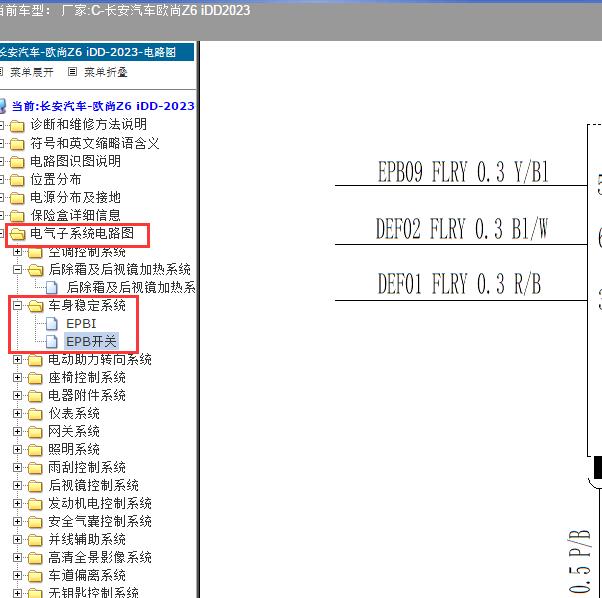Expand the 发动机电控制系统 node
The width and height of the screenshot is (602, 598).
17,503
